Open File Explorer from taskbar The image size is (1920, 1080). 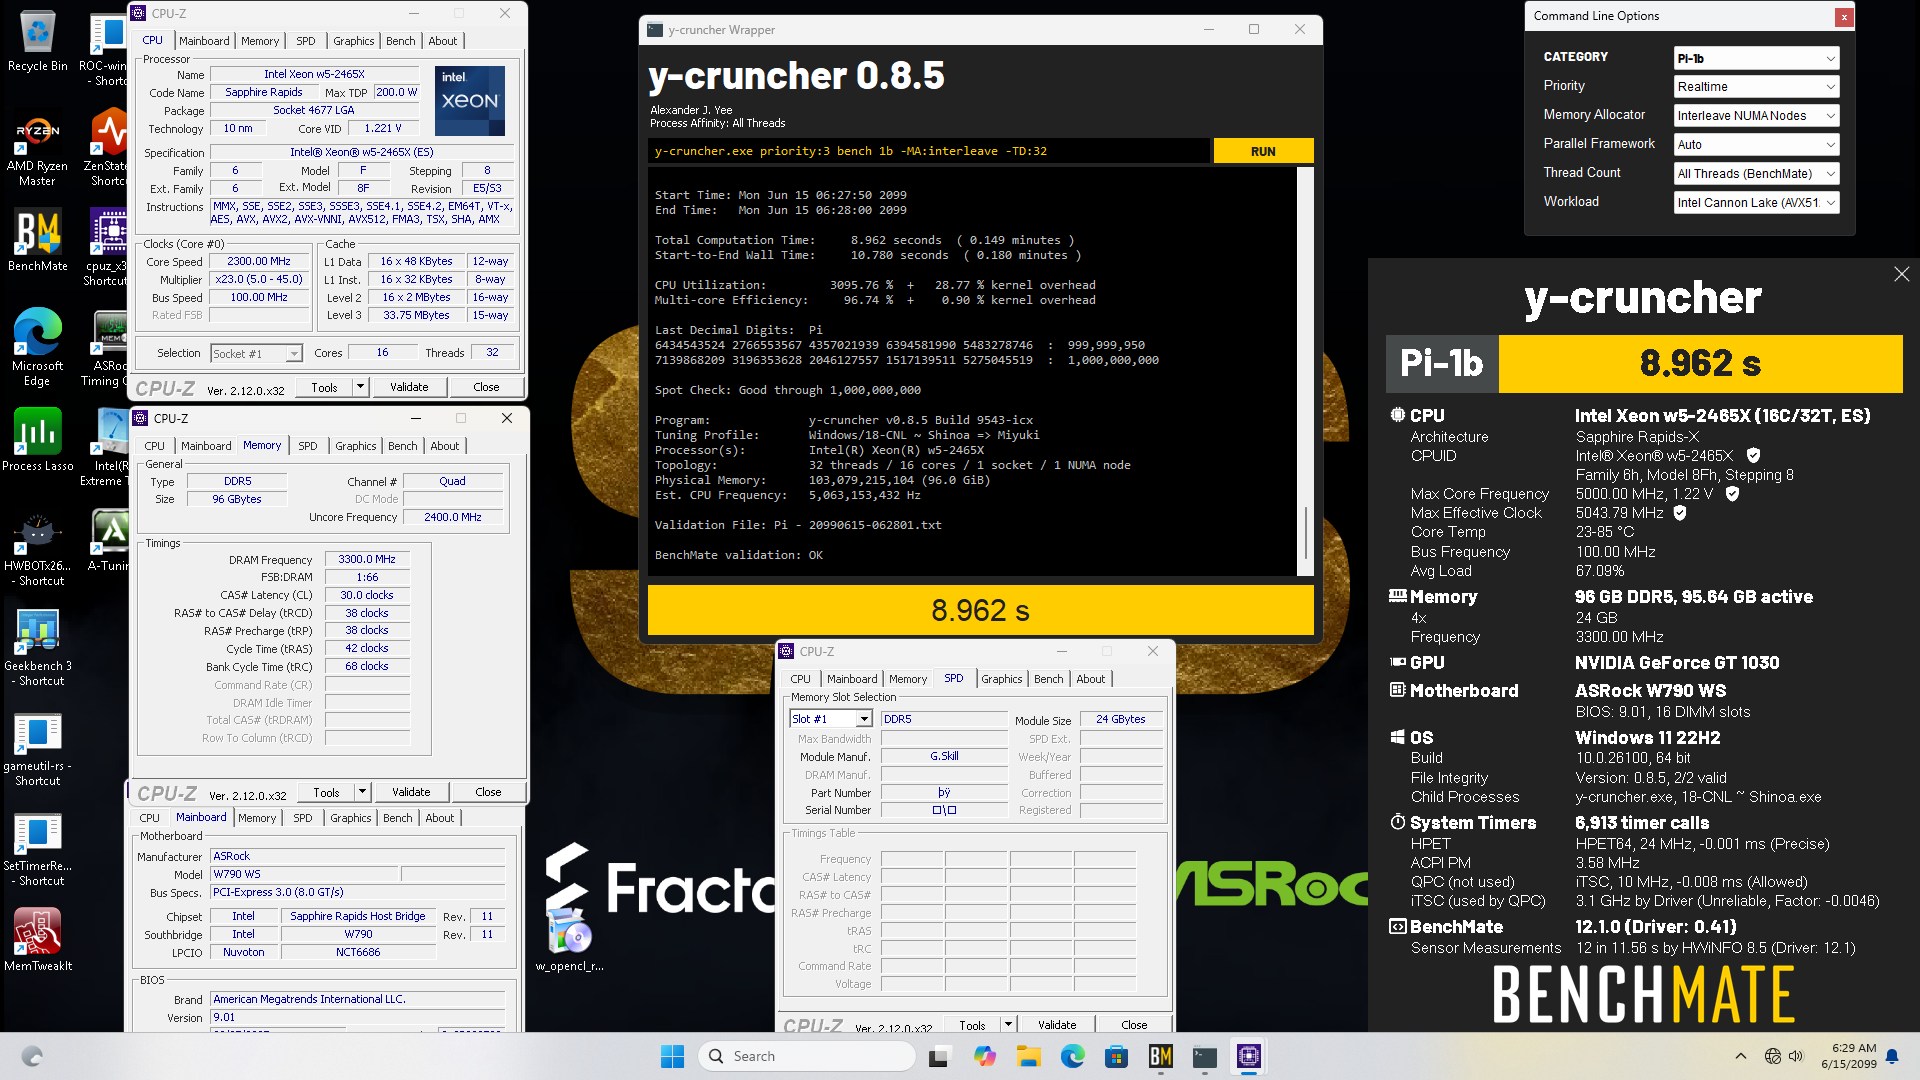[1028, 1056]
